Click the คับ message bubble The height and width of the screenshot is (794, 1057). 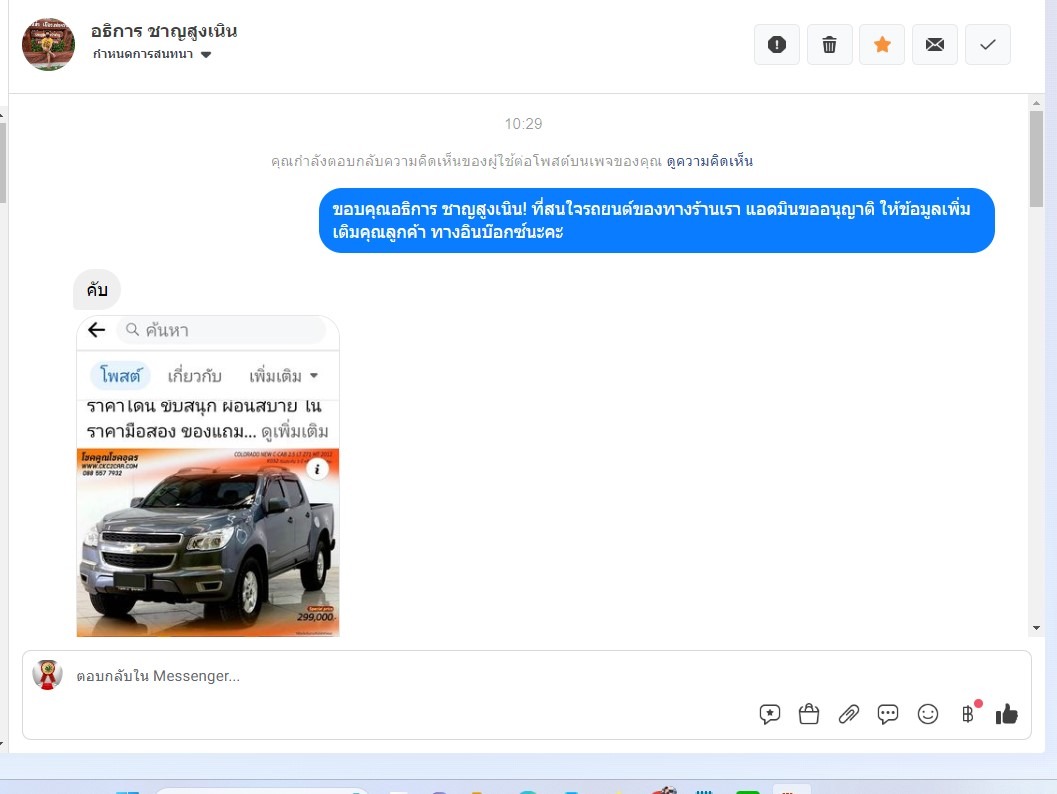click(x=96, y=290)
